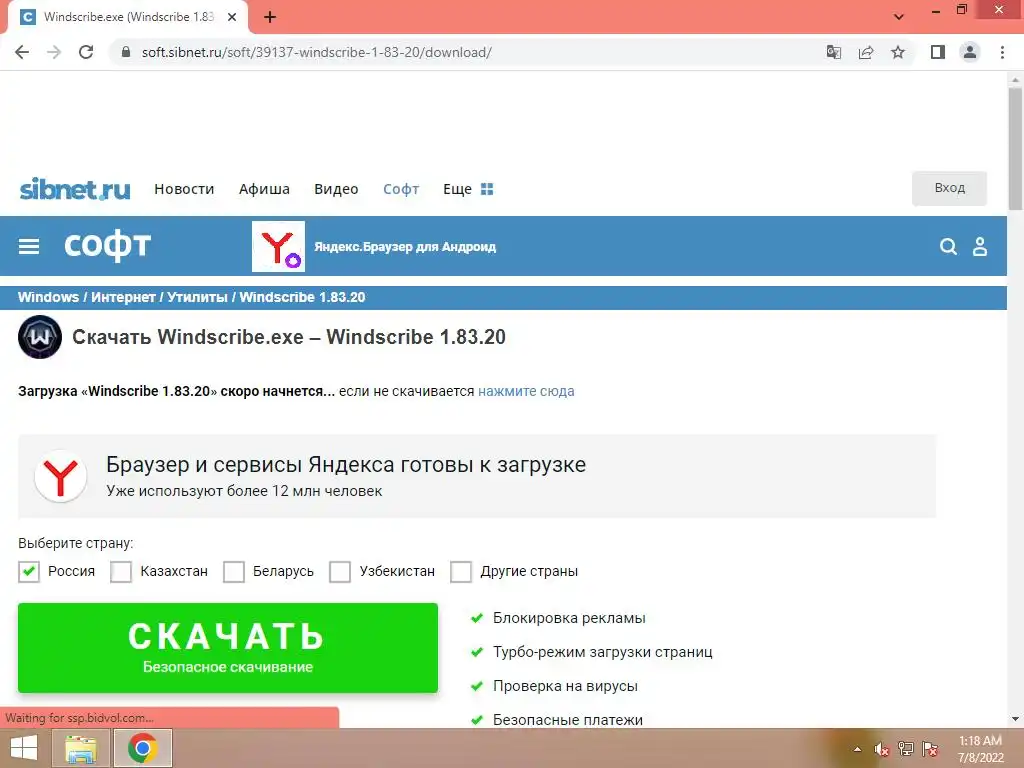The height and width of the screenshot is (768, 1024).
Task: Click the Yandex Browser Android ad icon
Action: 278,246
